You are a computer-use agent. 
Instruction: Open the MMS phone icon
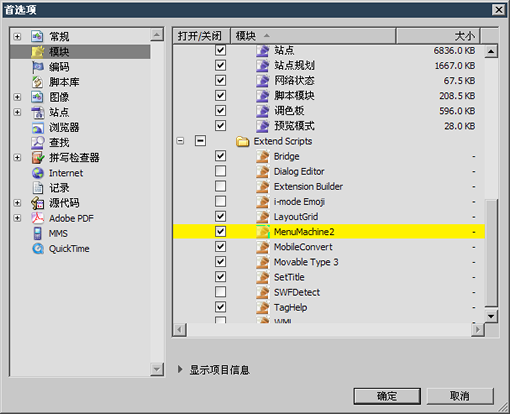coord(38,233)
